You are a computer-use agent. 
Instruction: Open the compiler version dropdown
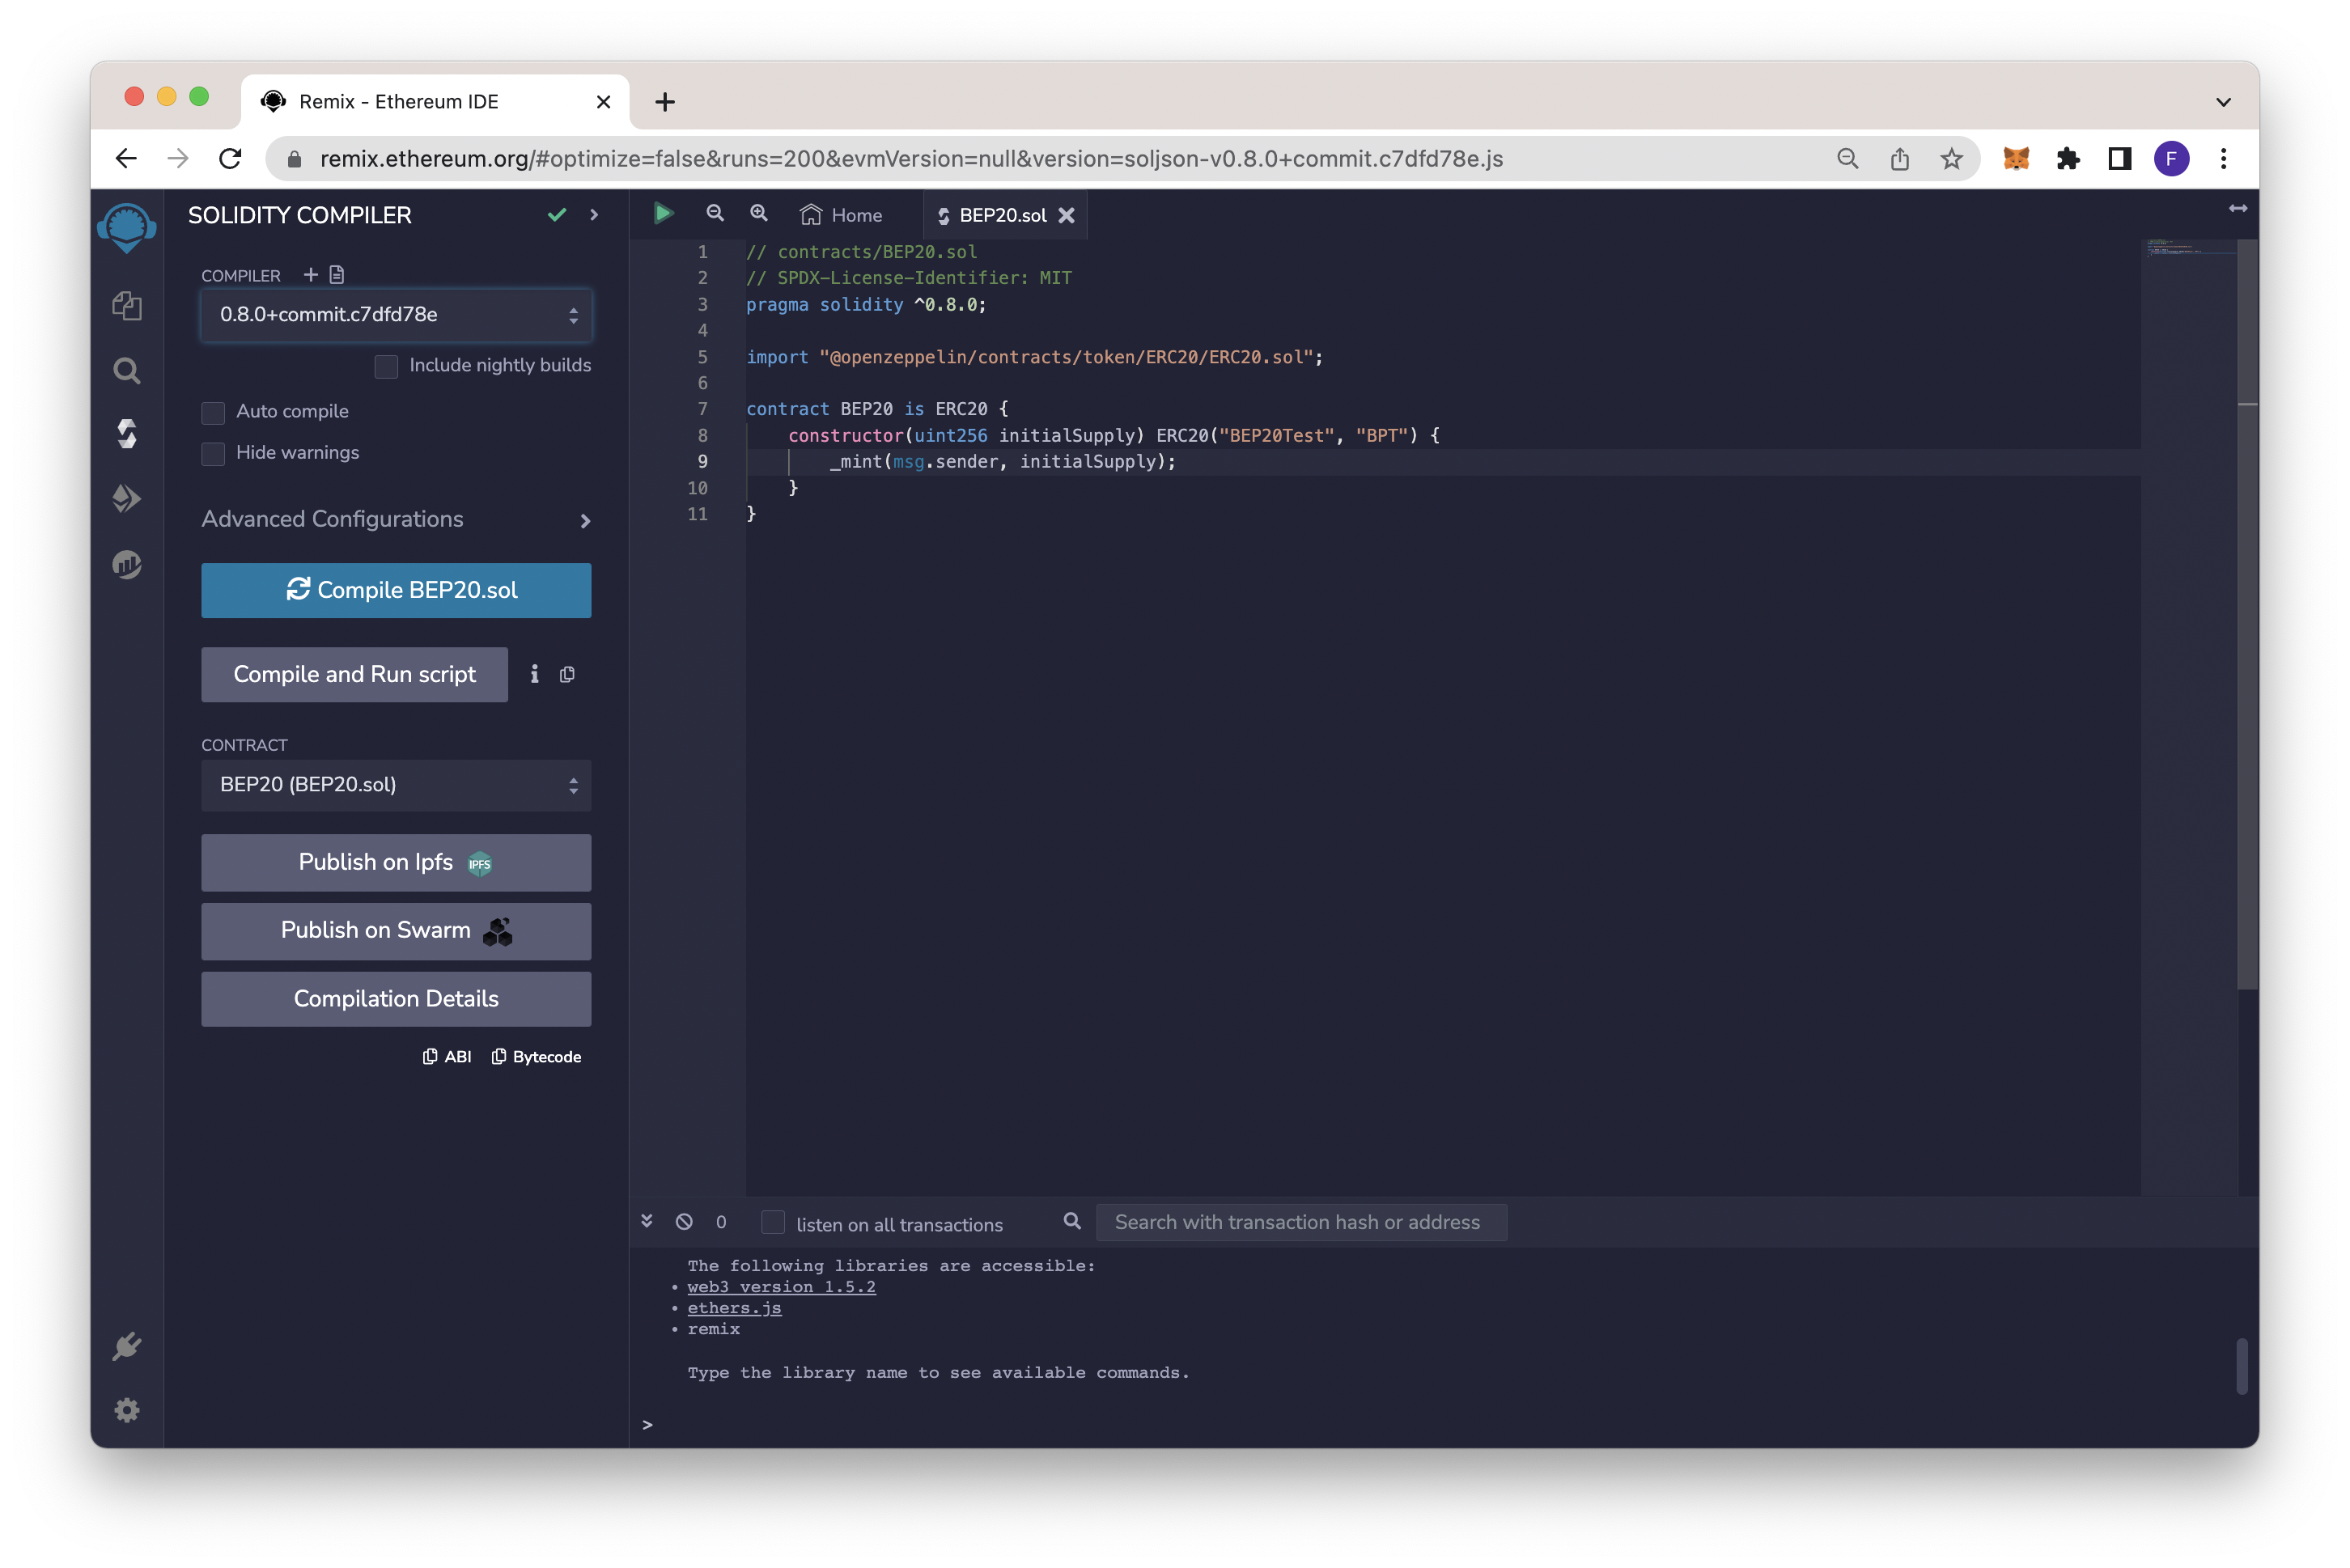pos(396,315)
